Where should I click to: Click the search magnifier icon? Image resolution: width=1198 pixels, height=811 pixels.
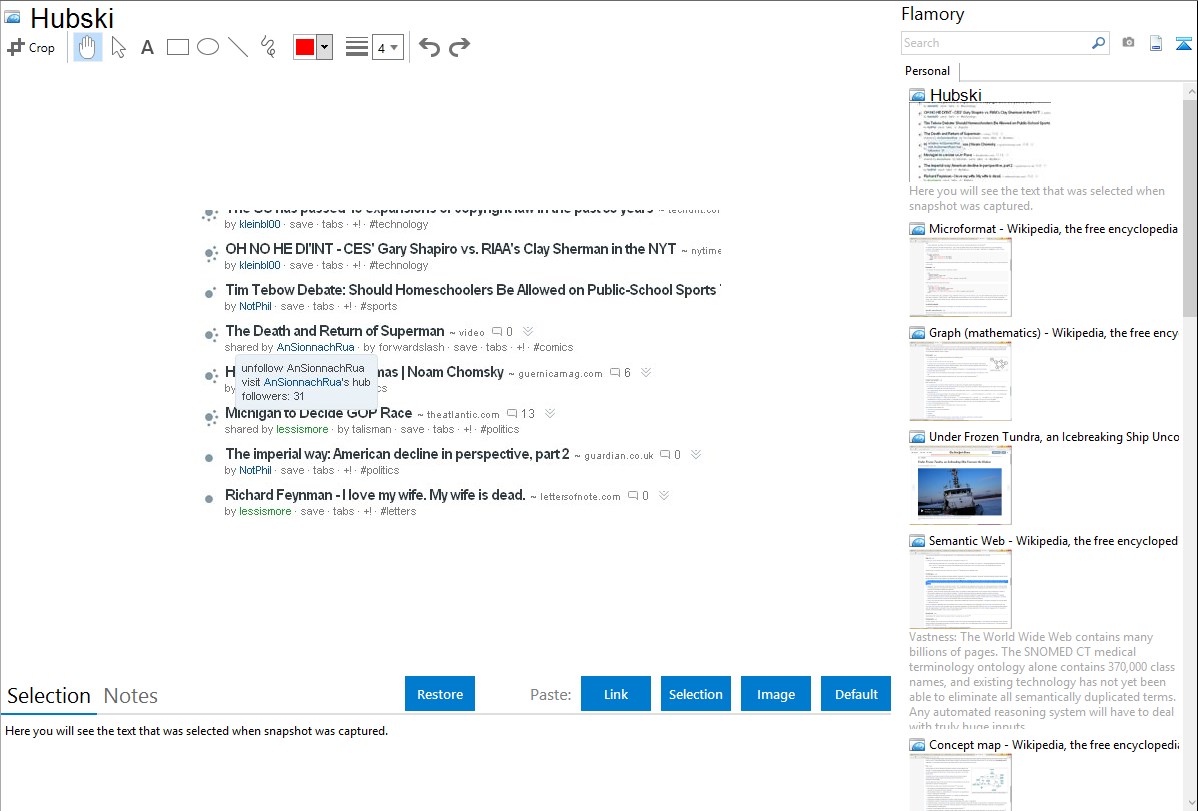coord(1098,43)
